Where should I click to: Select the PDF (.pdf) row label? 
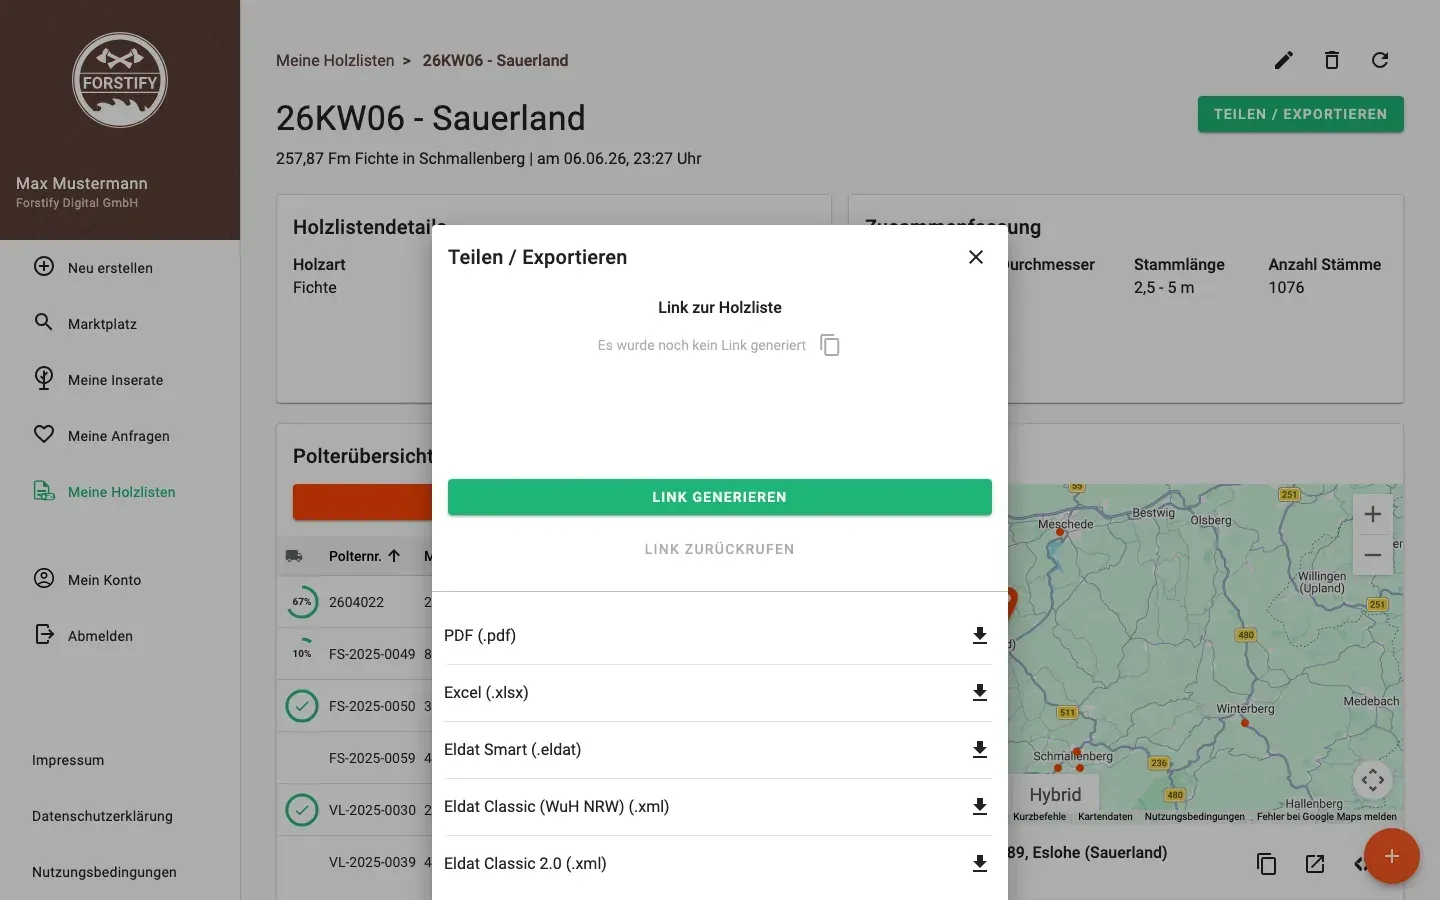480,636
